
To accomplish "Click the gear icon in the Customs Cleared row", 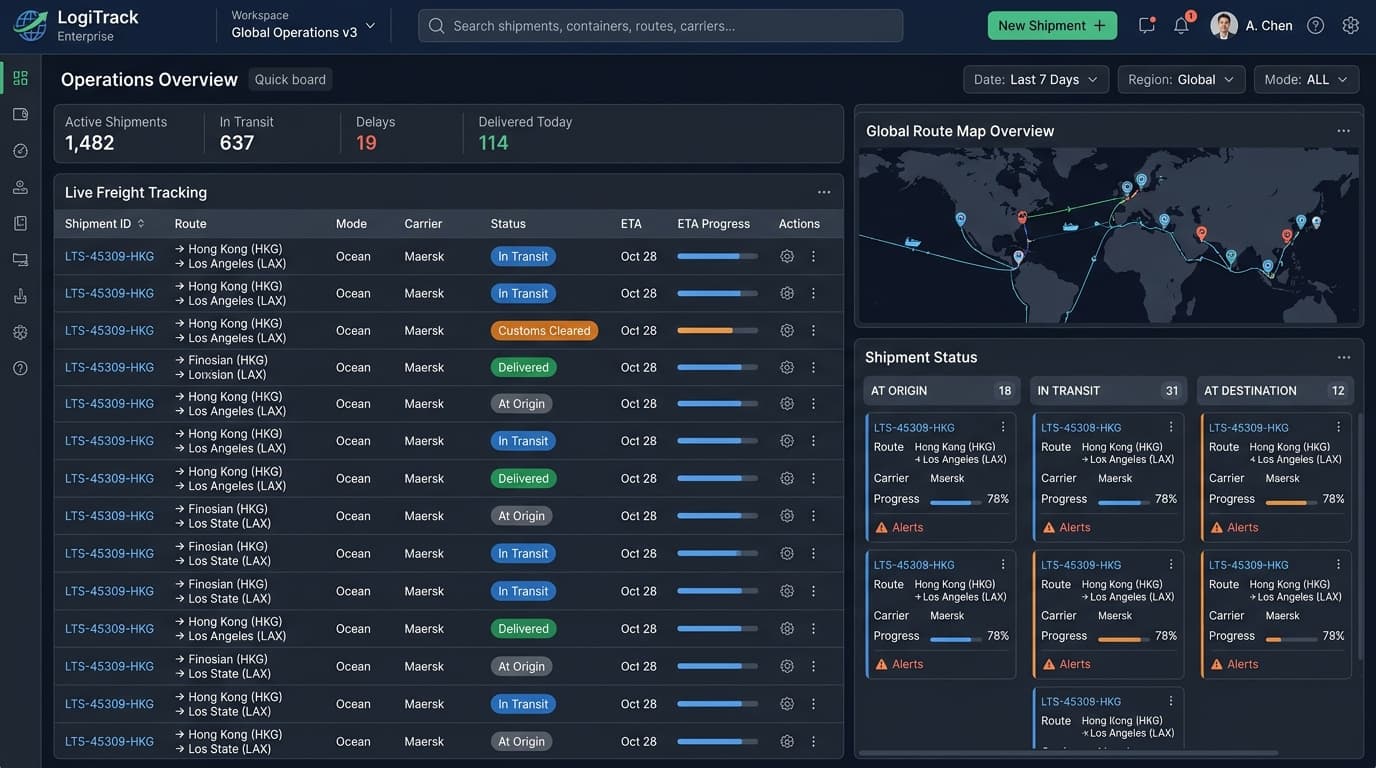I will click(787, 330).
